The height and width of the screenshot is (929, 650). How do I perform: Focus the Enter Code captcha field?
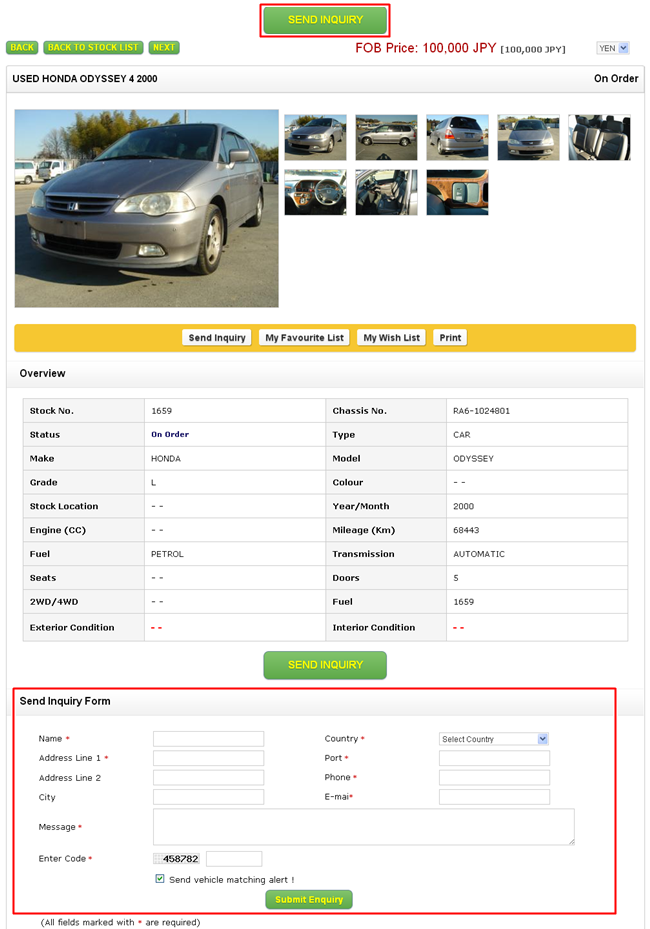234,858
